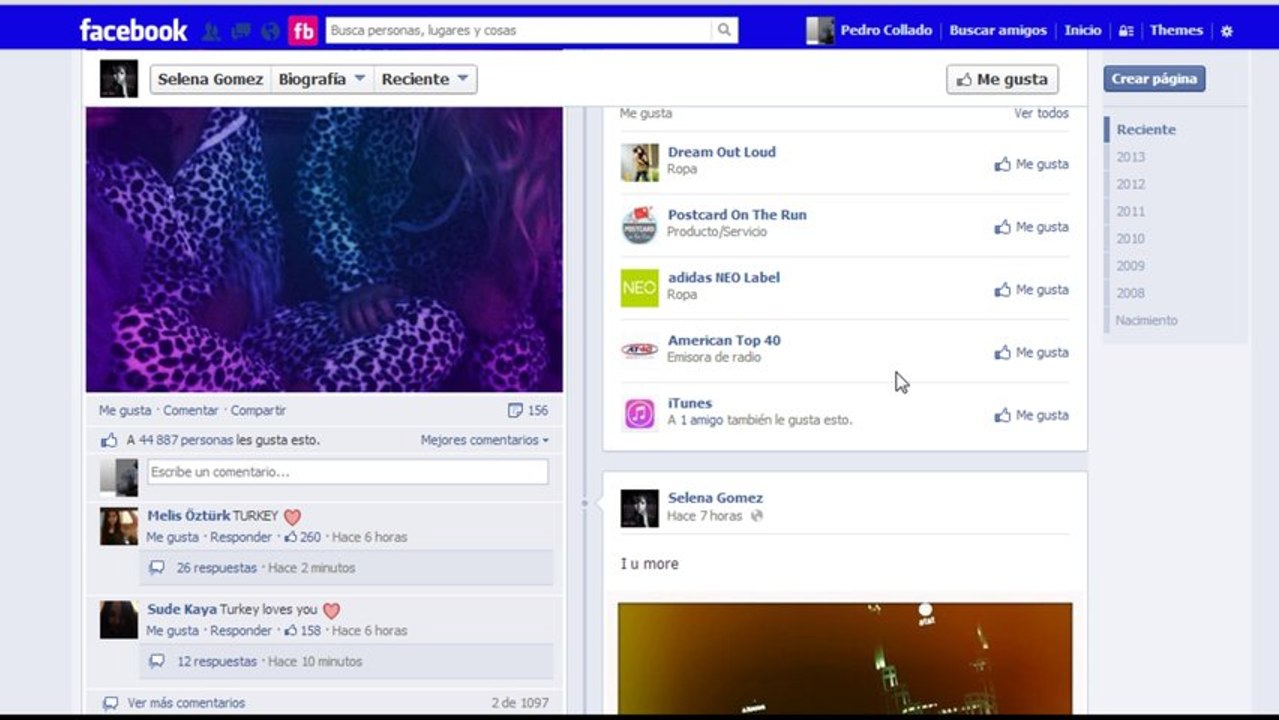This screenshot has height=720, width=1279.
Task: Click the American Top 40 logo
Action: click(639, 350)
